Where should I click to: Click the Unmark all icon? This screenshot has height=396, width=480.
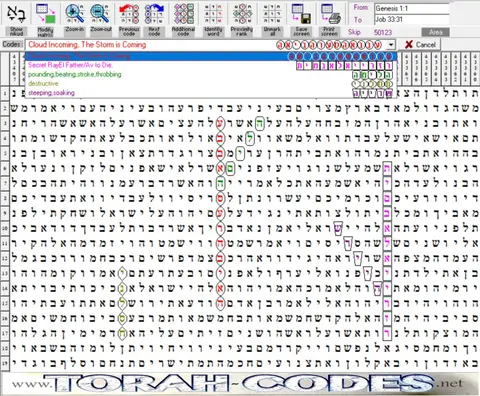pyautogui.click(x=272, y=15)
